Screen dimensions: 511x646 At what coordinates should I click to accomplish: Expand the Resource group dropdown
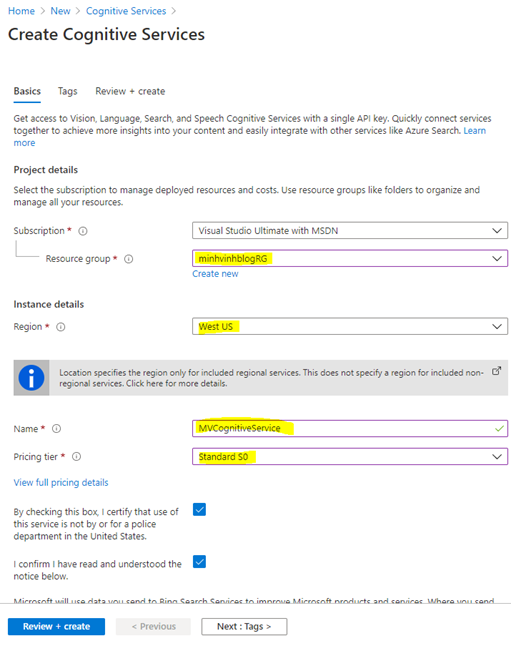(x=350, y=259)
